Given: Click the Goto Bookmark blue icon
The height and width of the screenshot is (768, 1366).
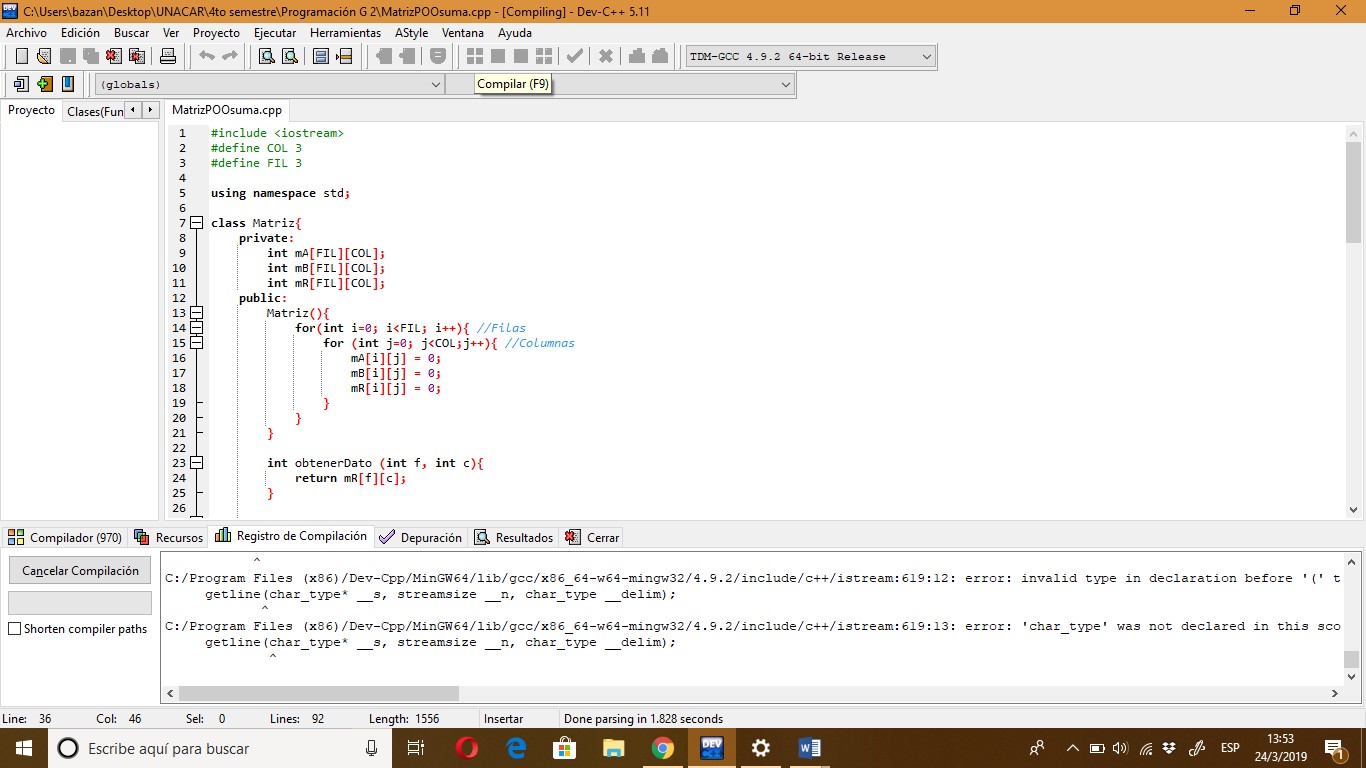Looking at the screenshot, I should [67, 84].
